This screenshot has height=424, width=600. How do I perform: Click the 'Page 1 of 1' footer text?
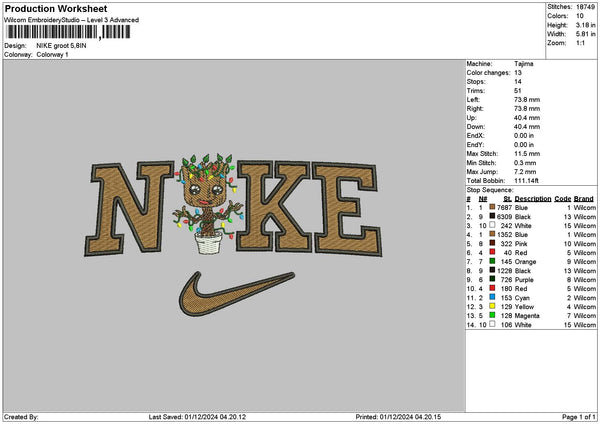tap(579, 417)
